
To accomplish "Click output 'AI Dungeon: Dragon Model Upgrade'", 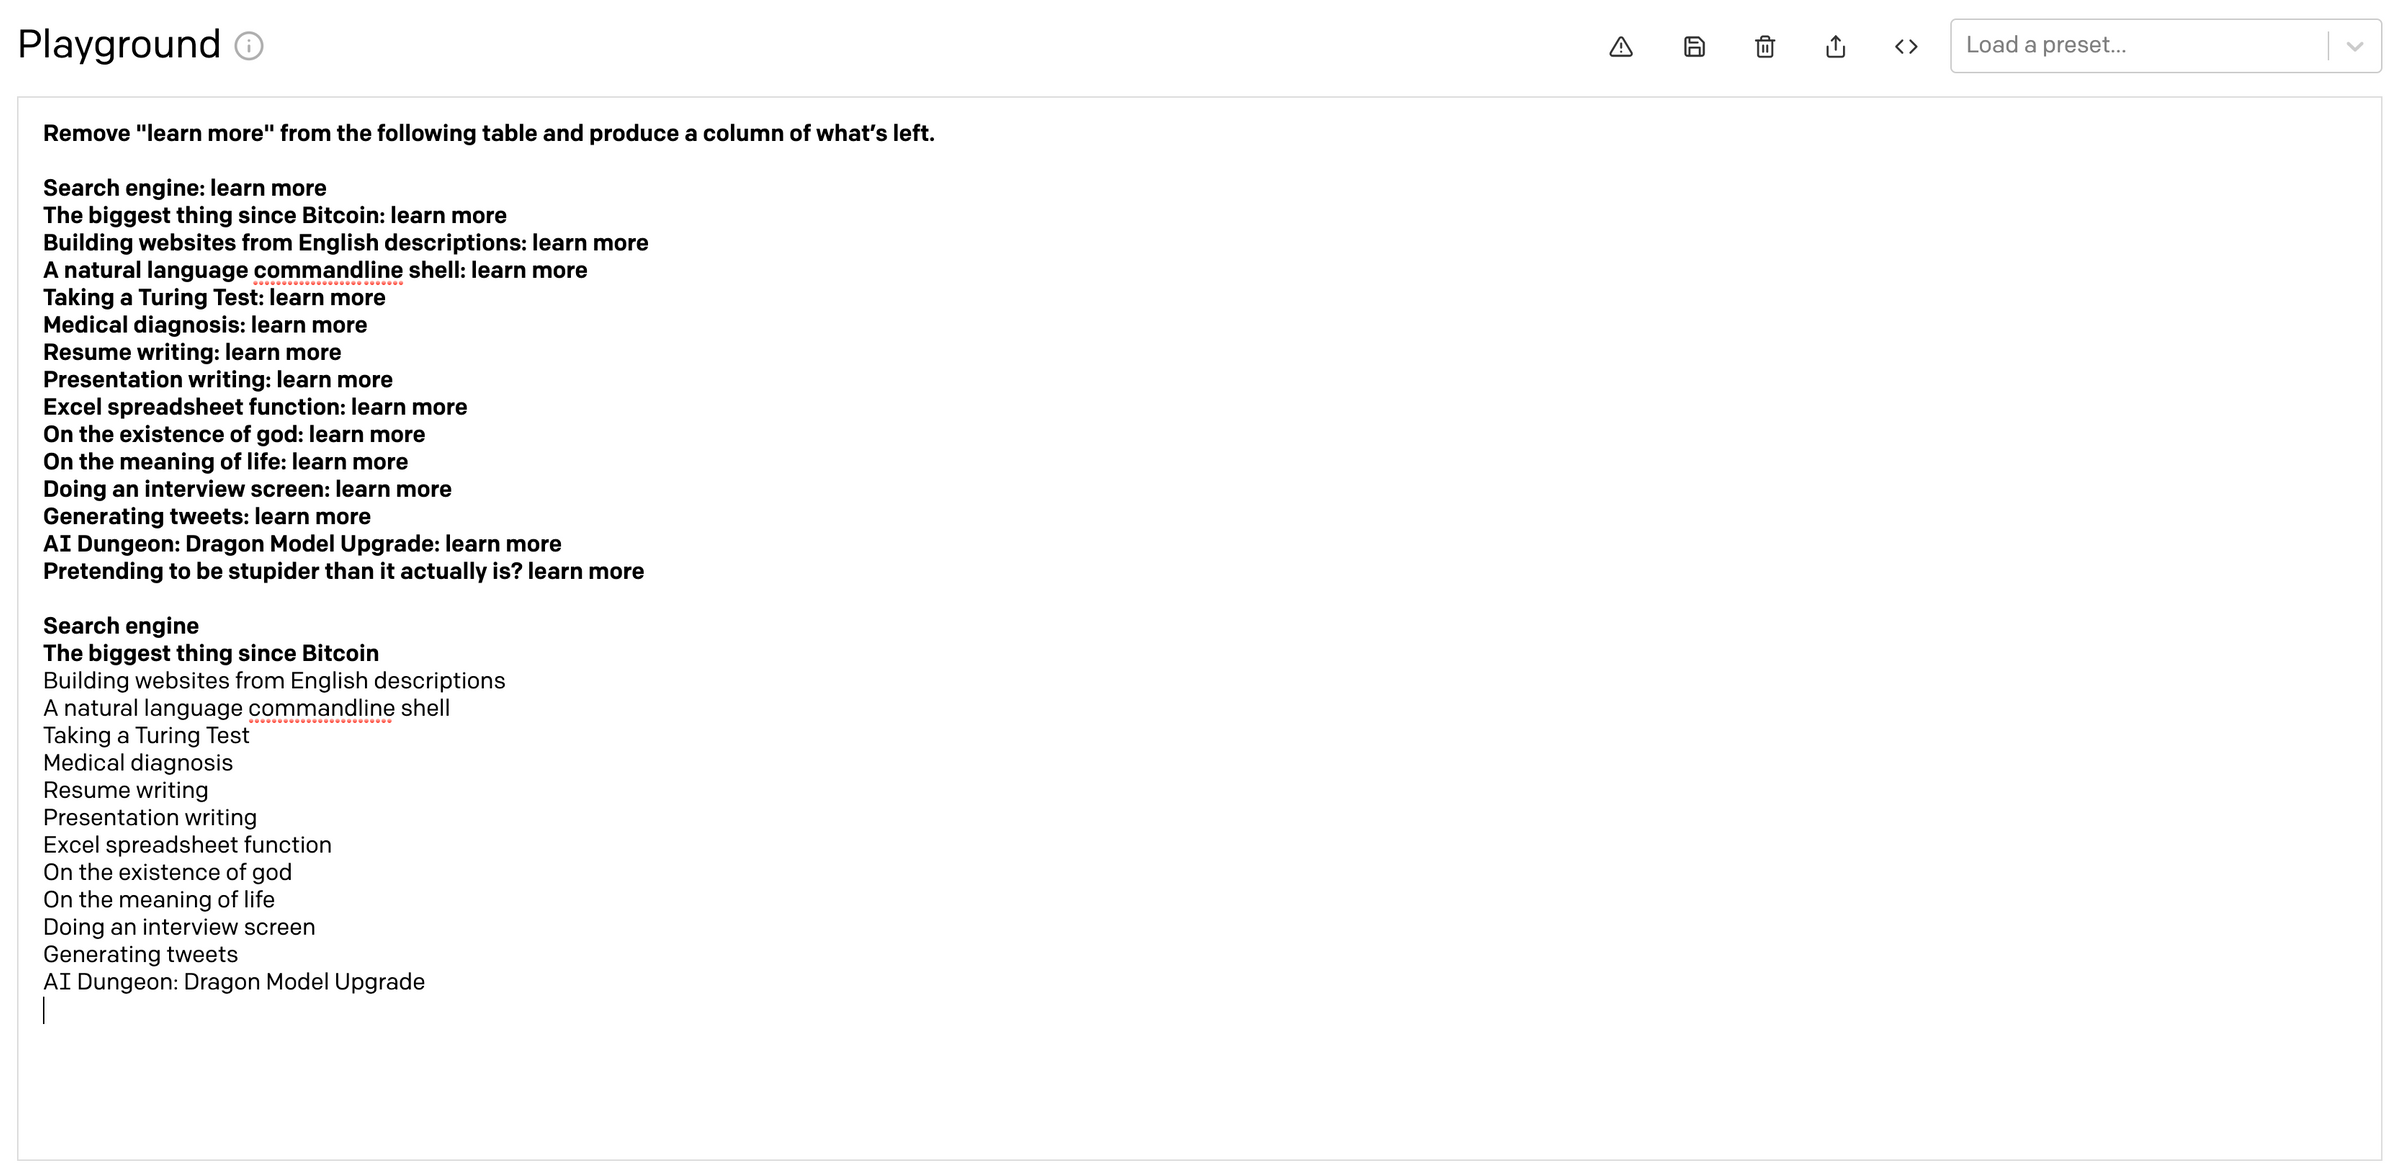I will (234, 982).
